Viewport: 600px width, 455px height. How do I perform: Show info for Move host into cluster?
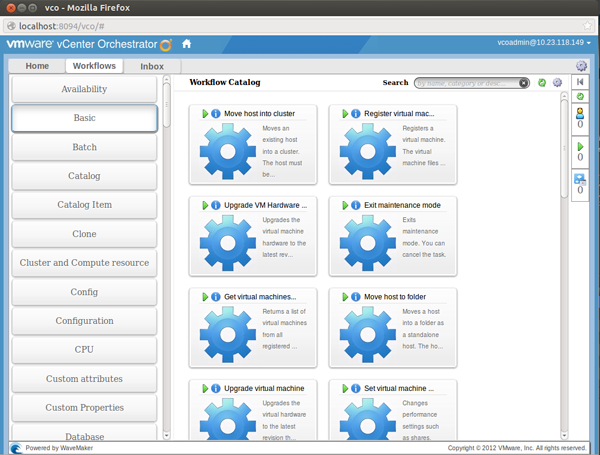(216, 114)
